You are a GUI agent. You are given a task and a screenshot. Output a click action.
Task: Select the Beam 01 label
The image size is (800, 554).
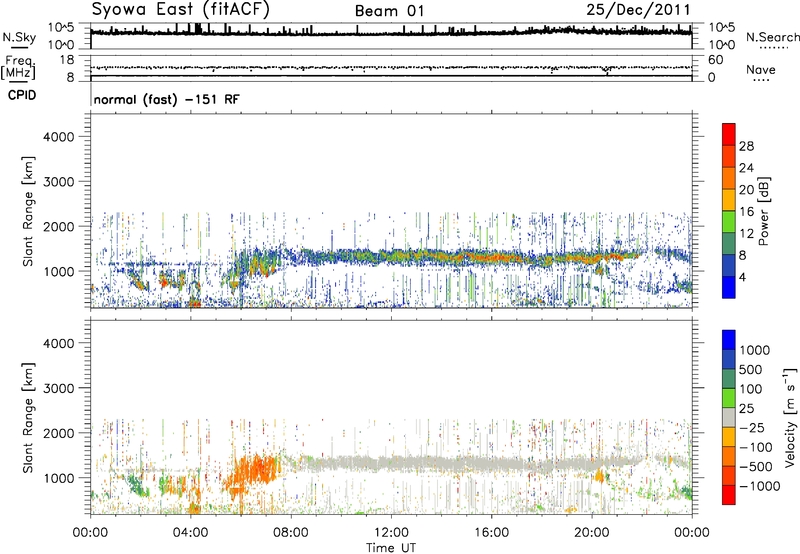pyautogui.click(x=389, y=11)
